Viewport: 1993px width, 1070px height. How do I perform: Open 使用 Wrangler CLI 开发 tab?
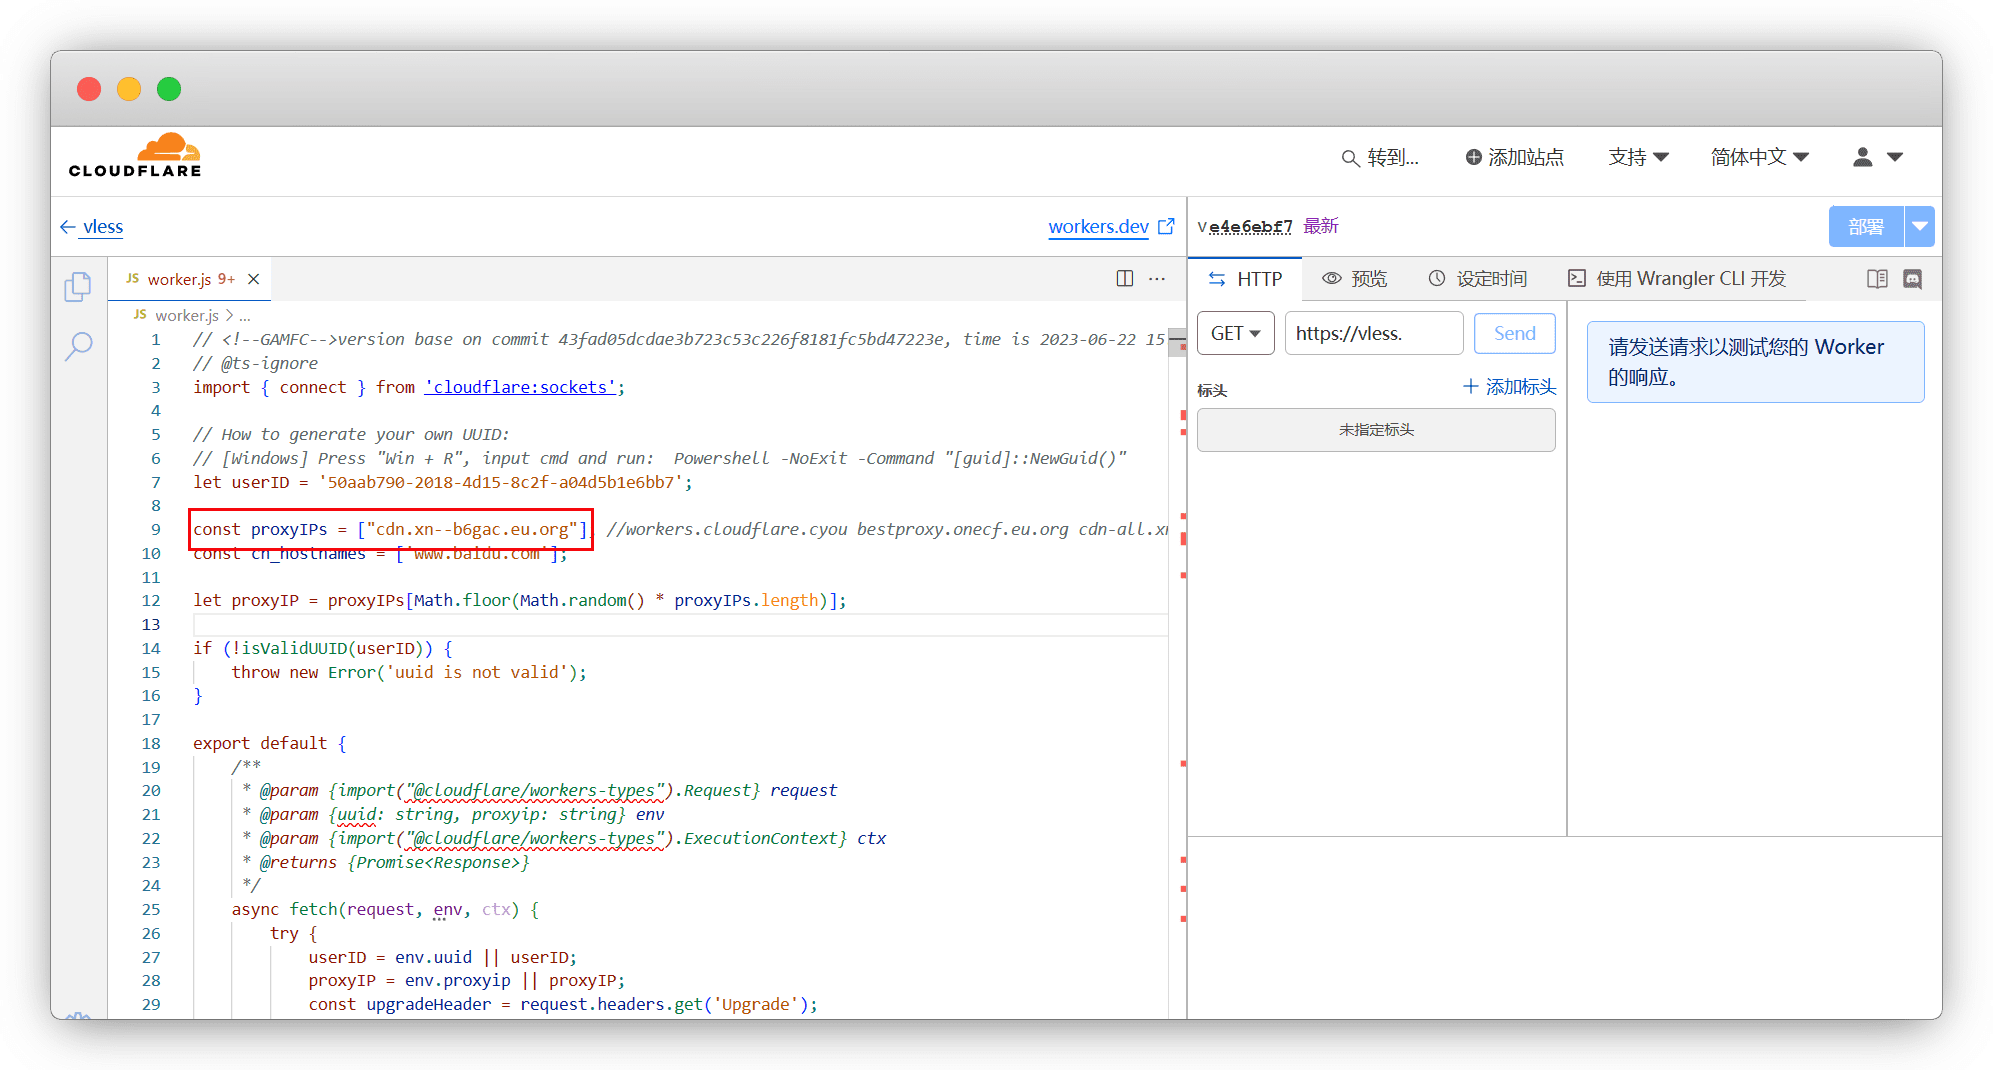tap(1677, 279)
